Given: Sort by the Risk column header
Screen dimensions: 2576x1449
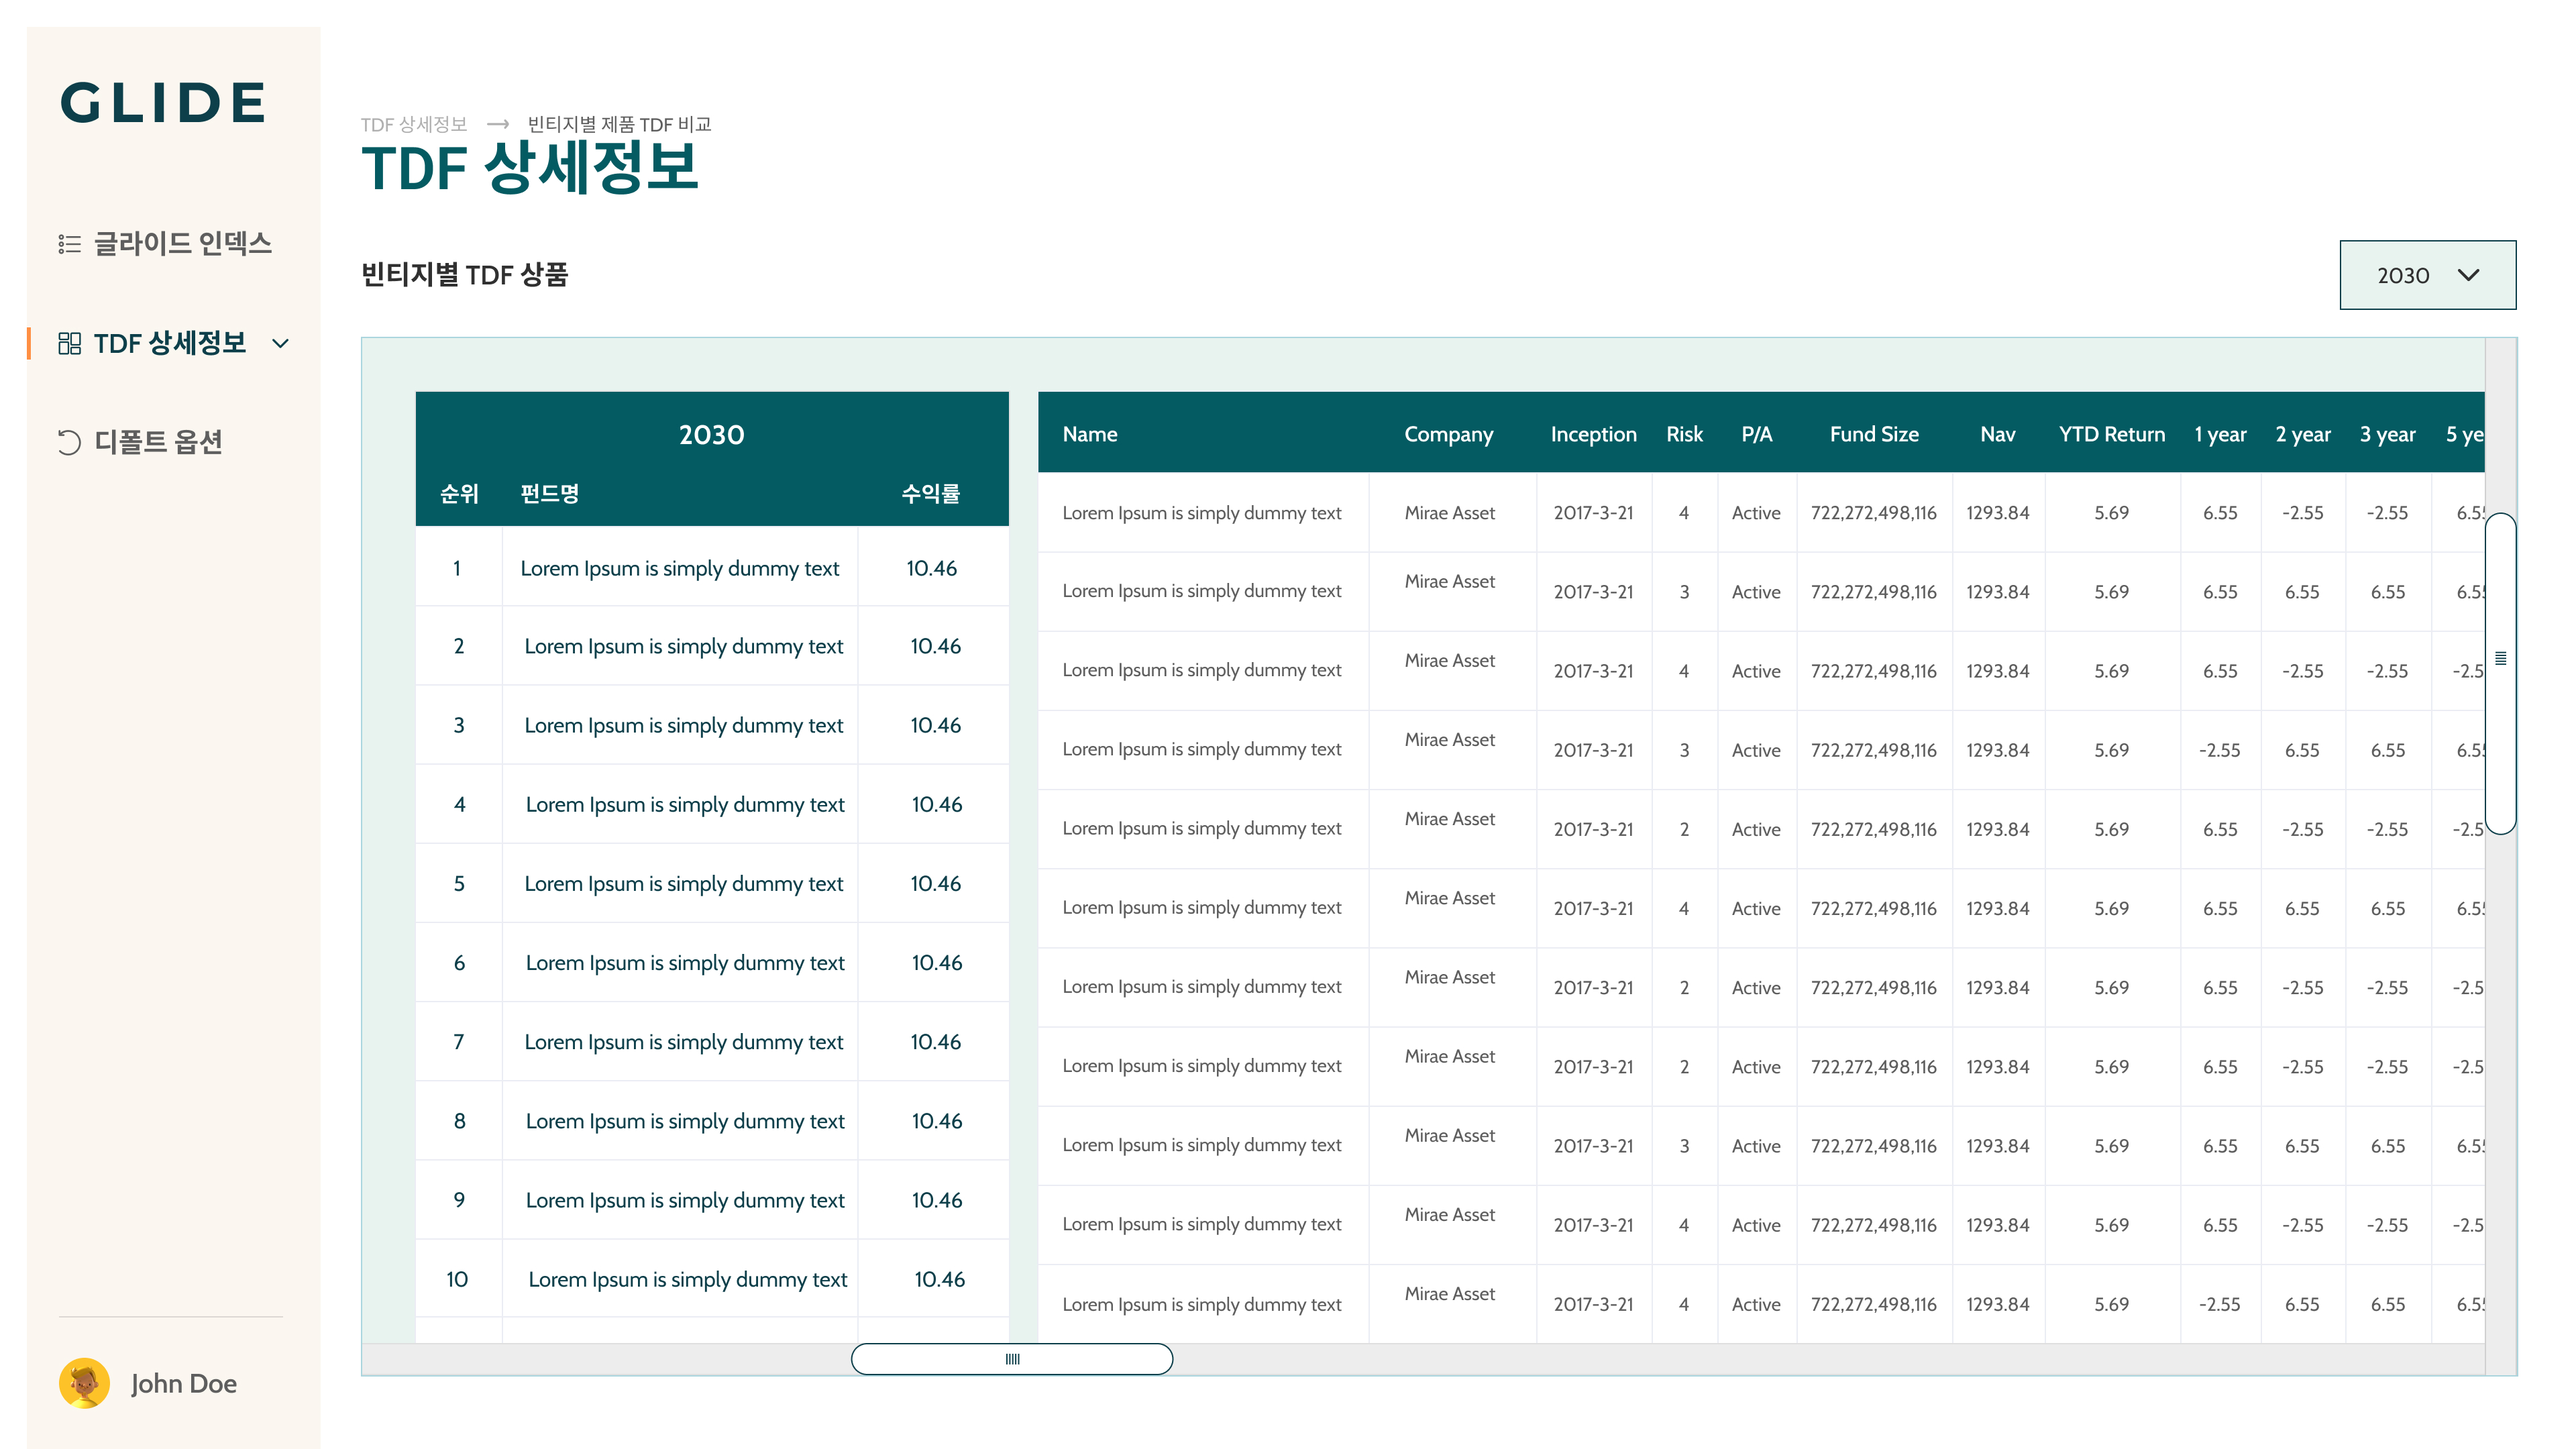Looking at the screenshot, I should (x=1684, y=434).
